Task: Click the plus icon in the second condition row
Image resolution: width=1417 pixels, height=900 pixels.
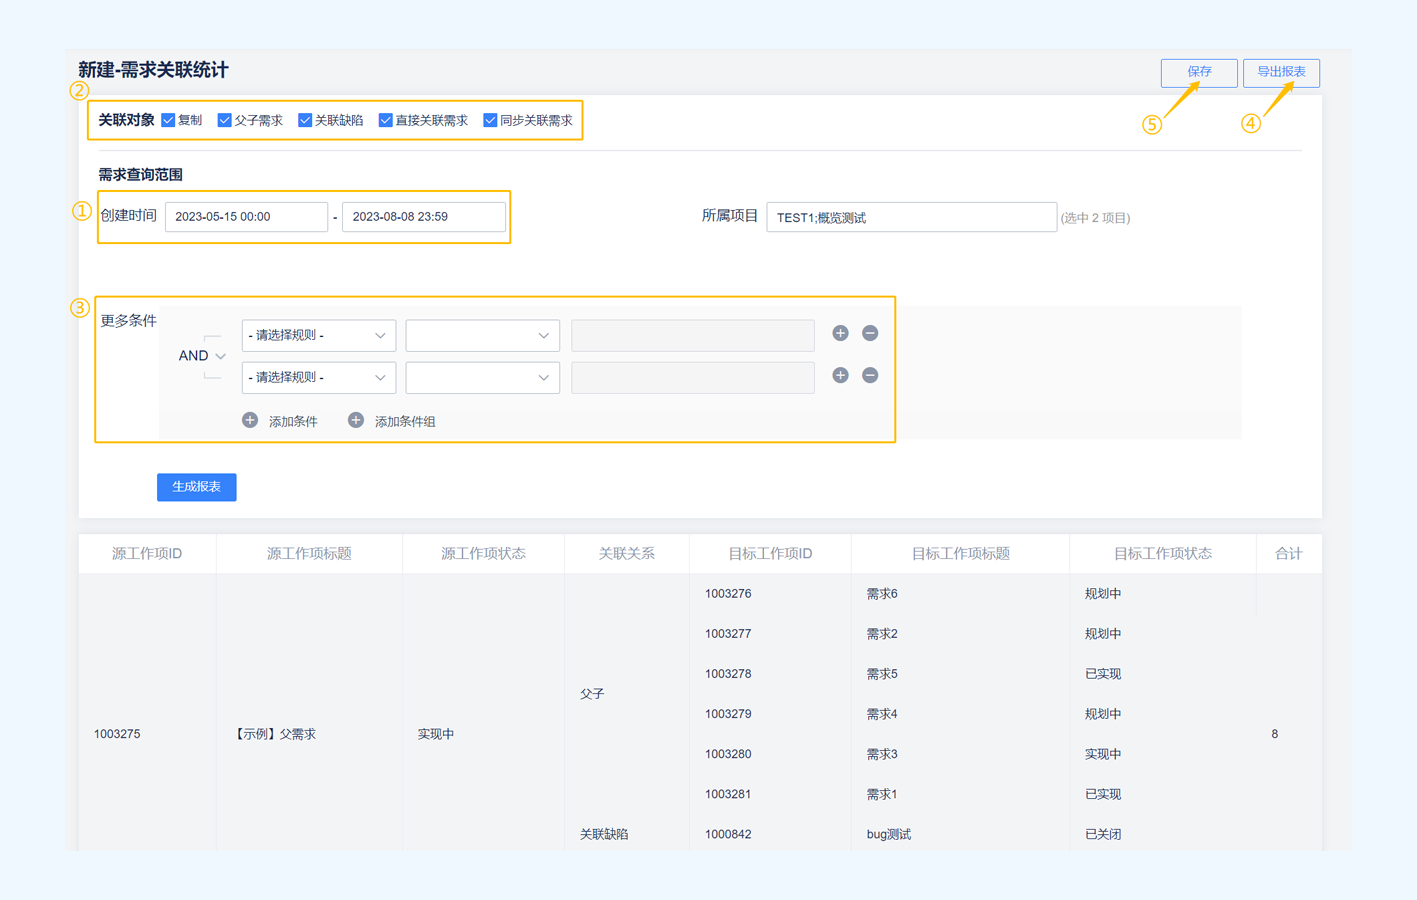Action: [x=840, y=375]
